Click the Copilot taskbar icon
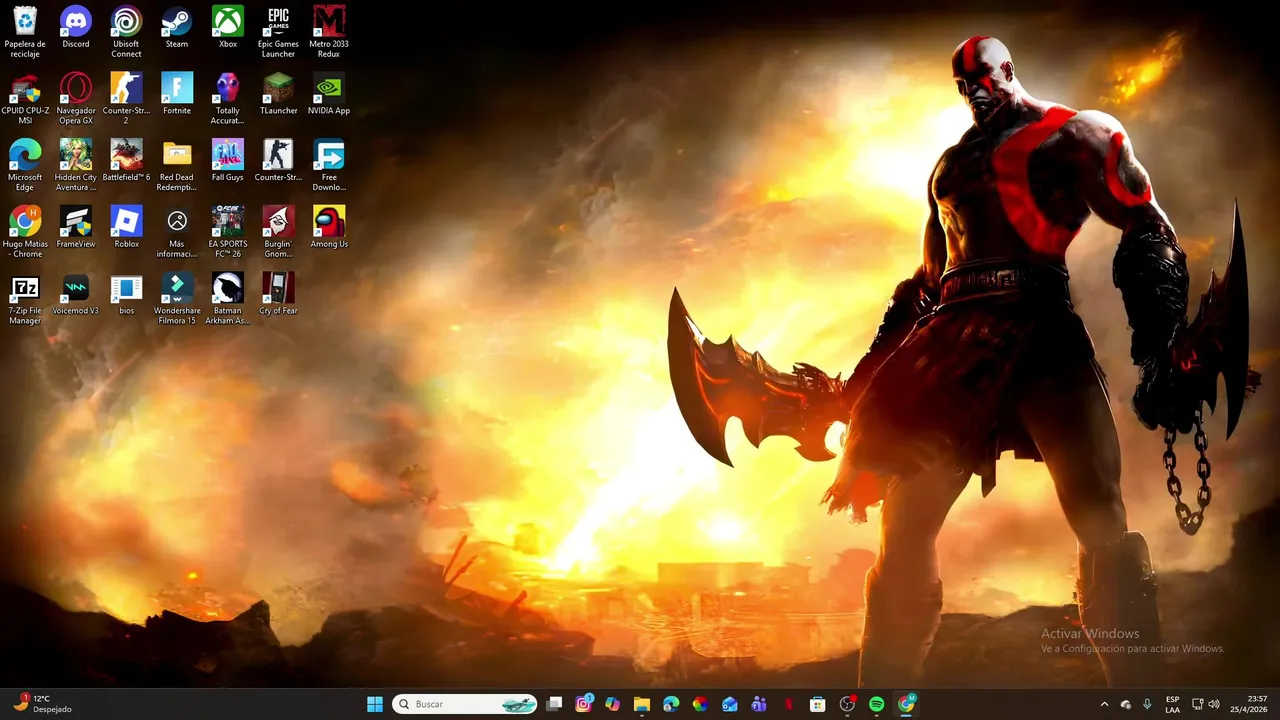This screenshot has height=720, width=1280. click(x=613, y=704)
